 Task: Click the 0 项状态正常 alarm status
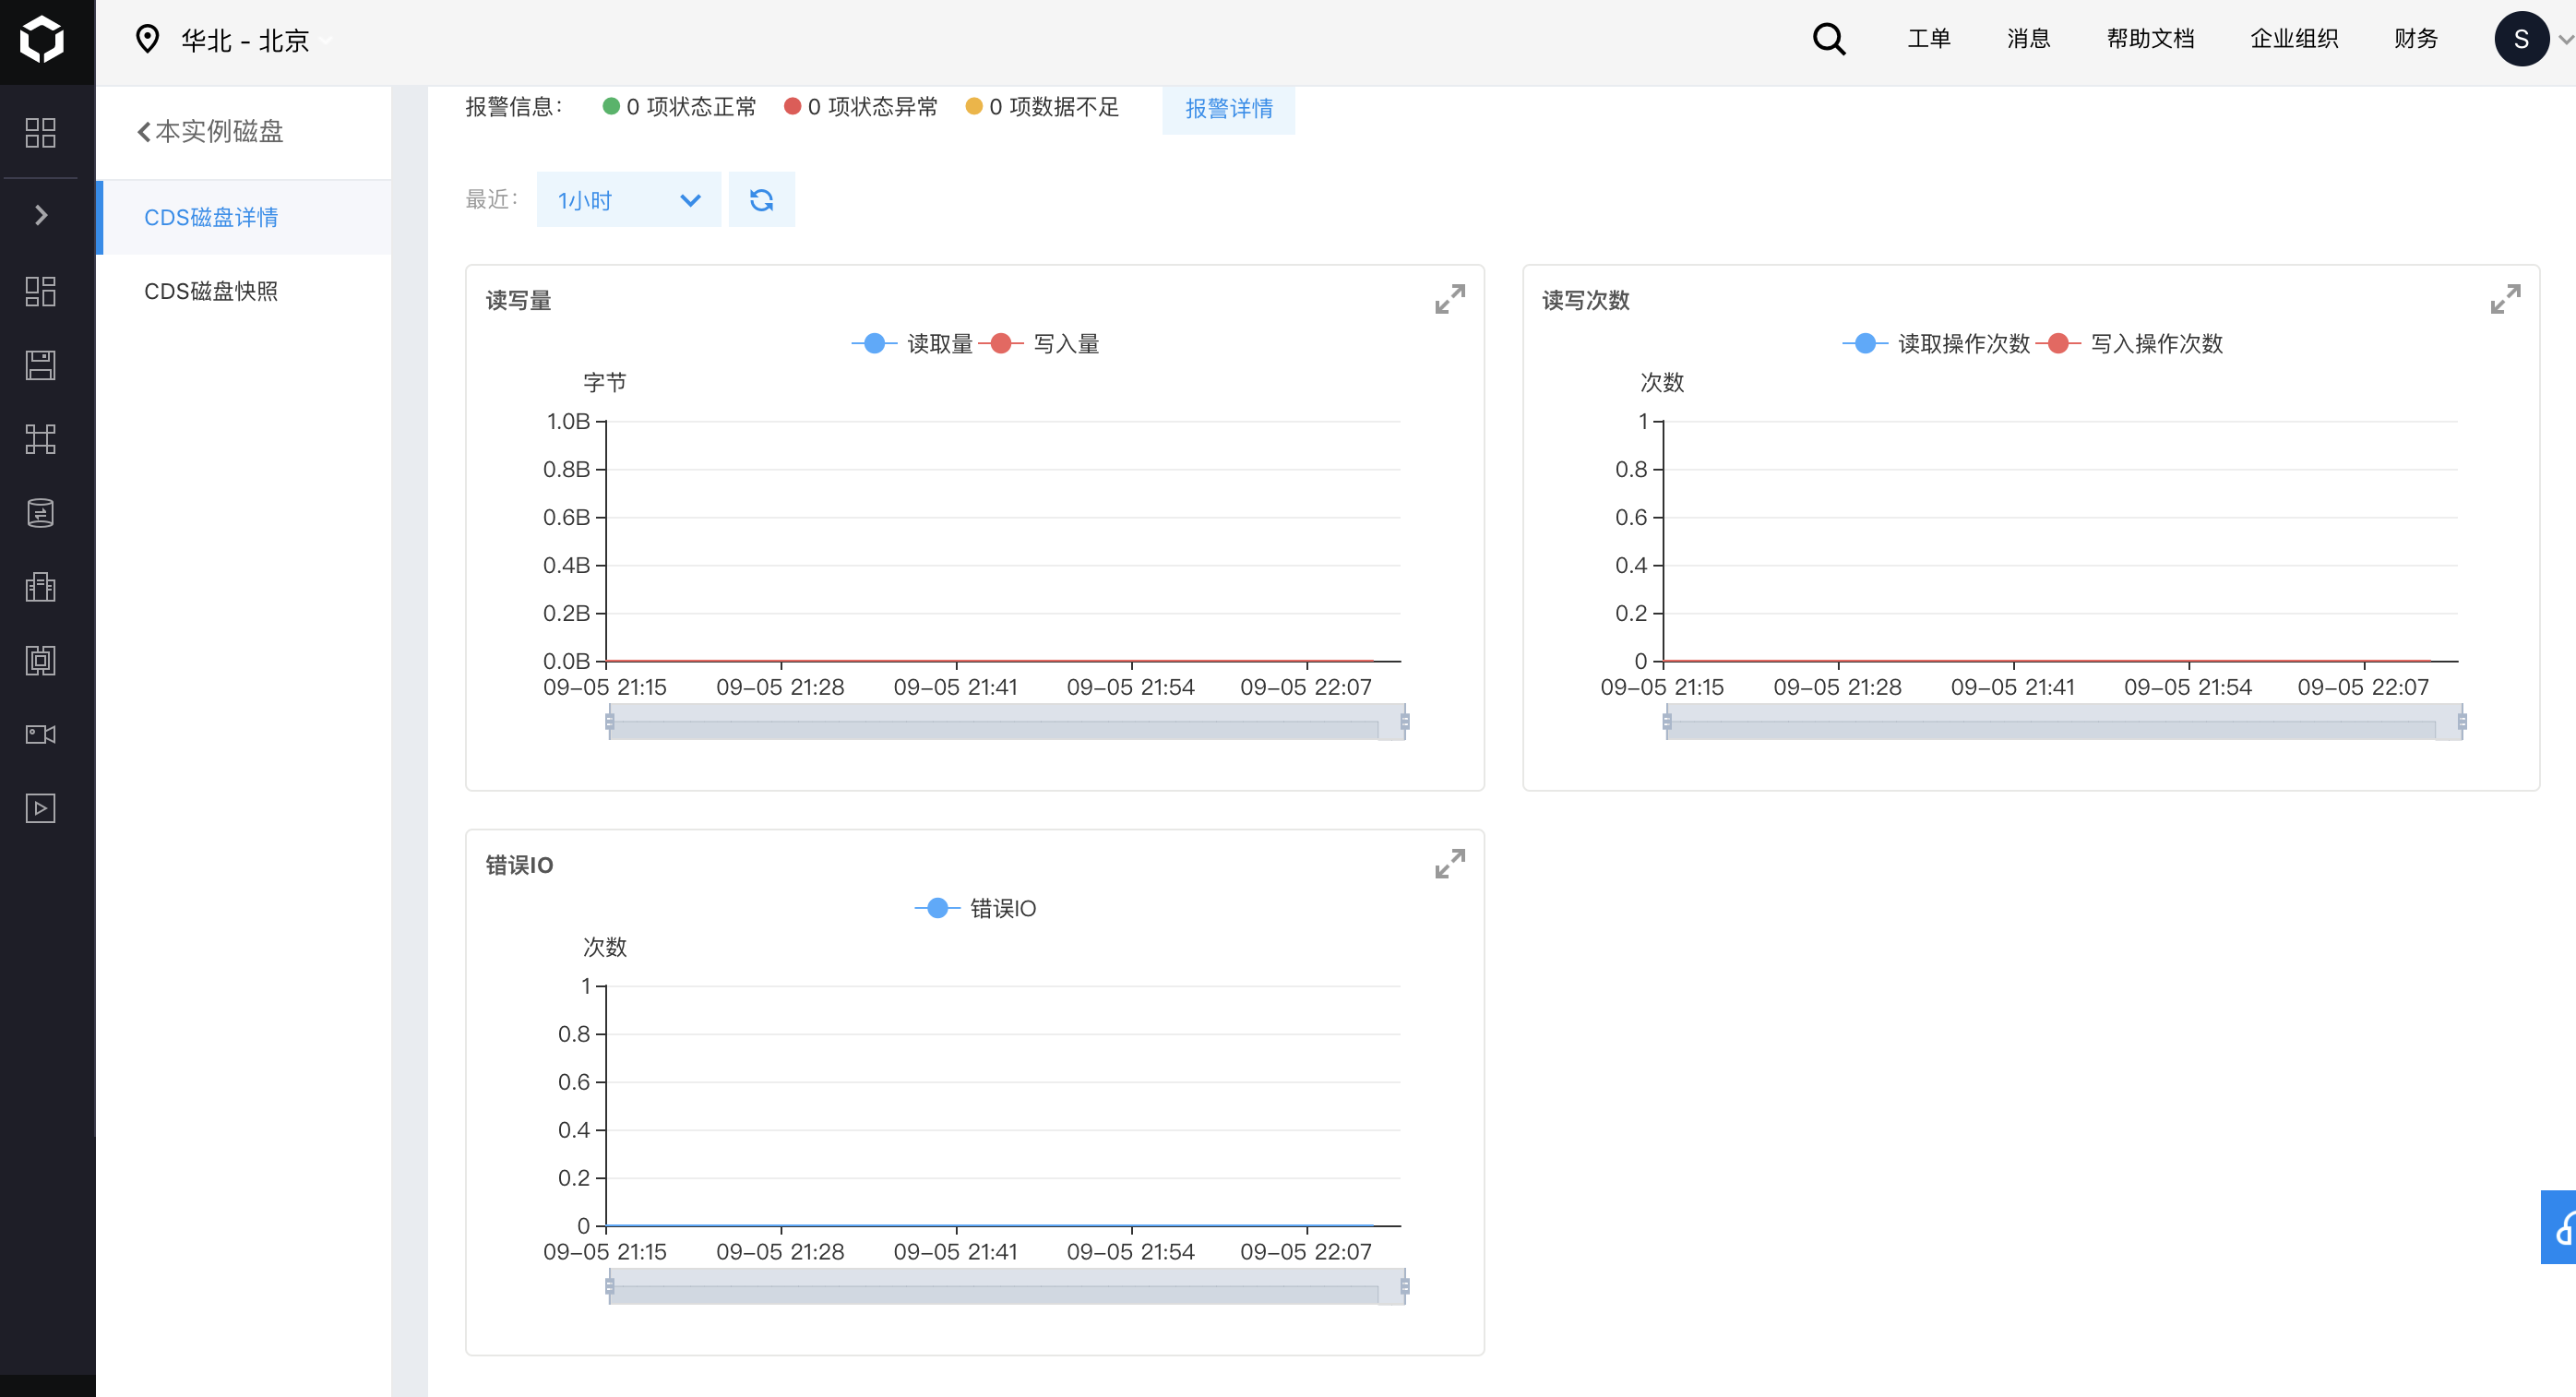click(680, 106)
